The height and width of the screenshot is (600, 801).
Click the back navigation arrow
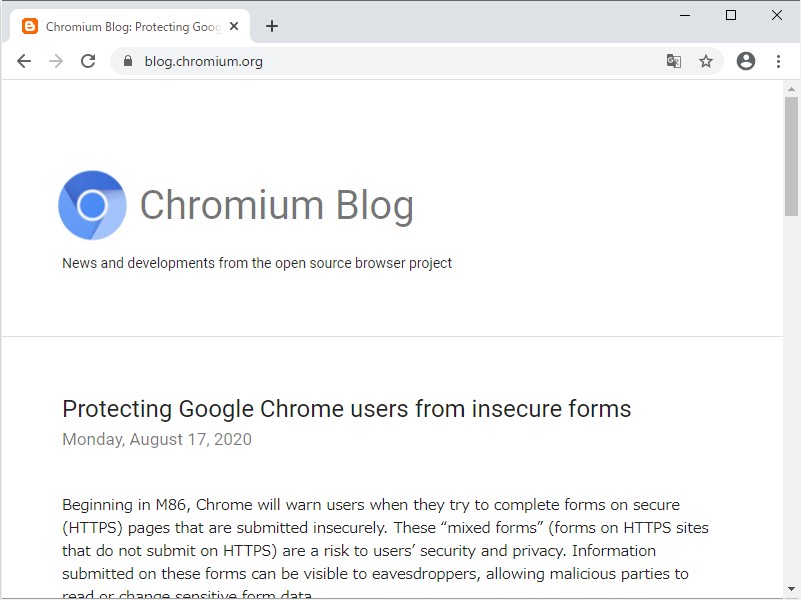[x=24, y=61]
